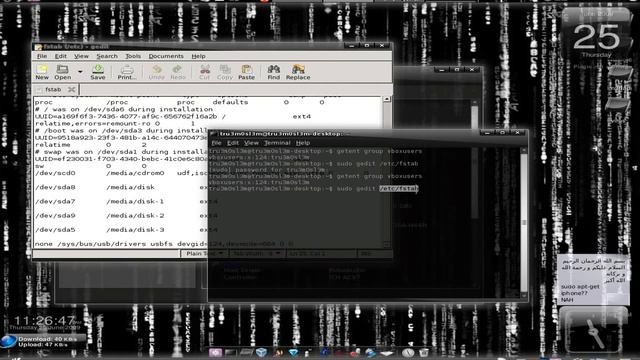Open Find with the binoculars icon
Screen dimensions: 640x360
[273, 72]
